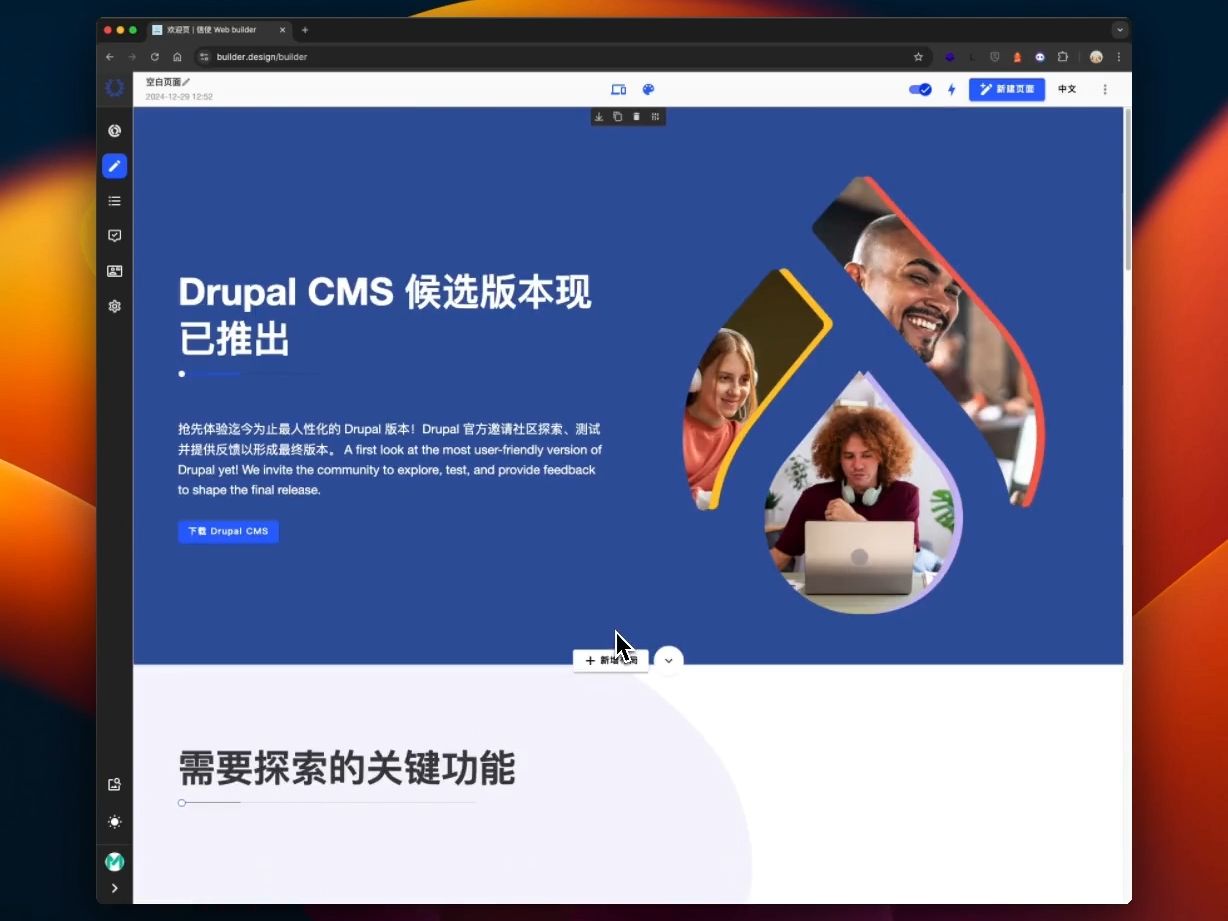The height and width of the screenshot is (921, 1228).
Task: Click the 新建页面 button
Action: click(x=1007, y=90)
